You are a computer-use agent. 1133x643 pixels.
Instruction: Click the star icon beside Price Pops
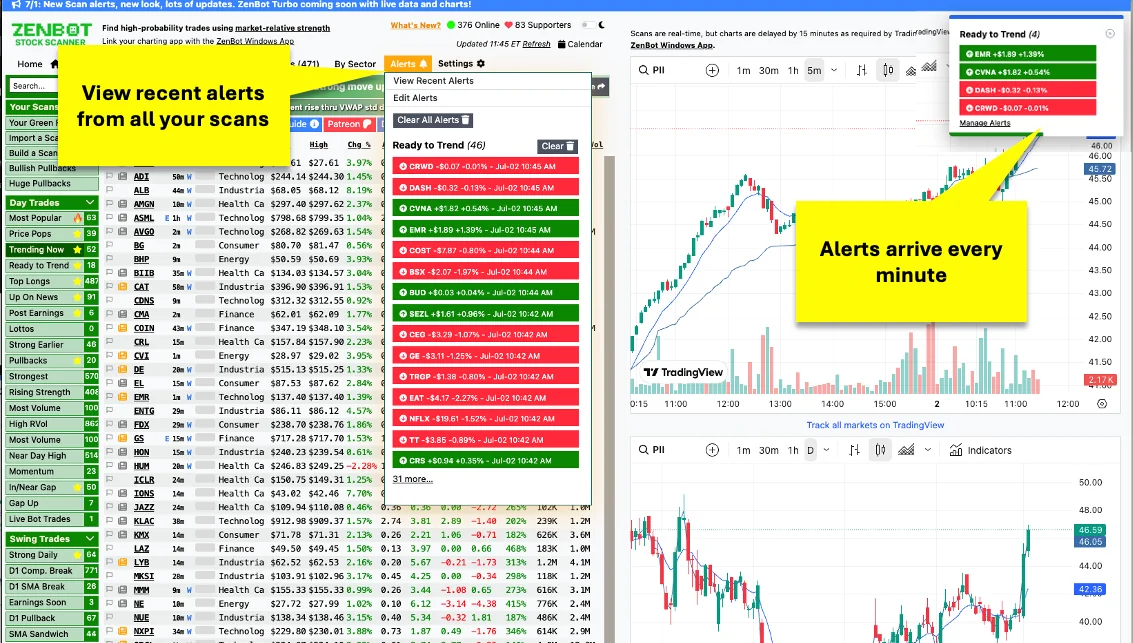[x=77, y=234]
